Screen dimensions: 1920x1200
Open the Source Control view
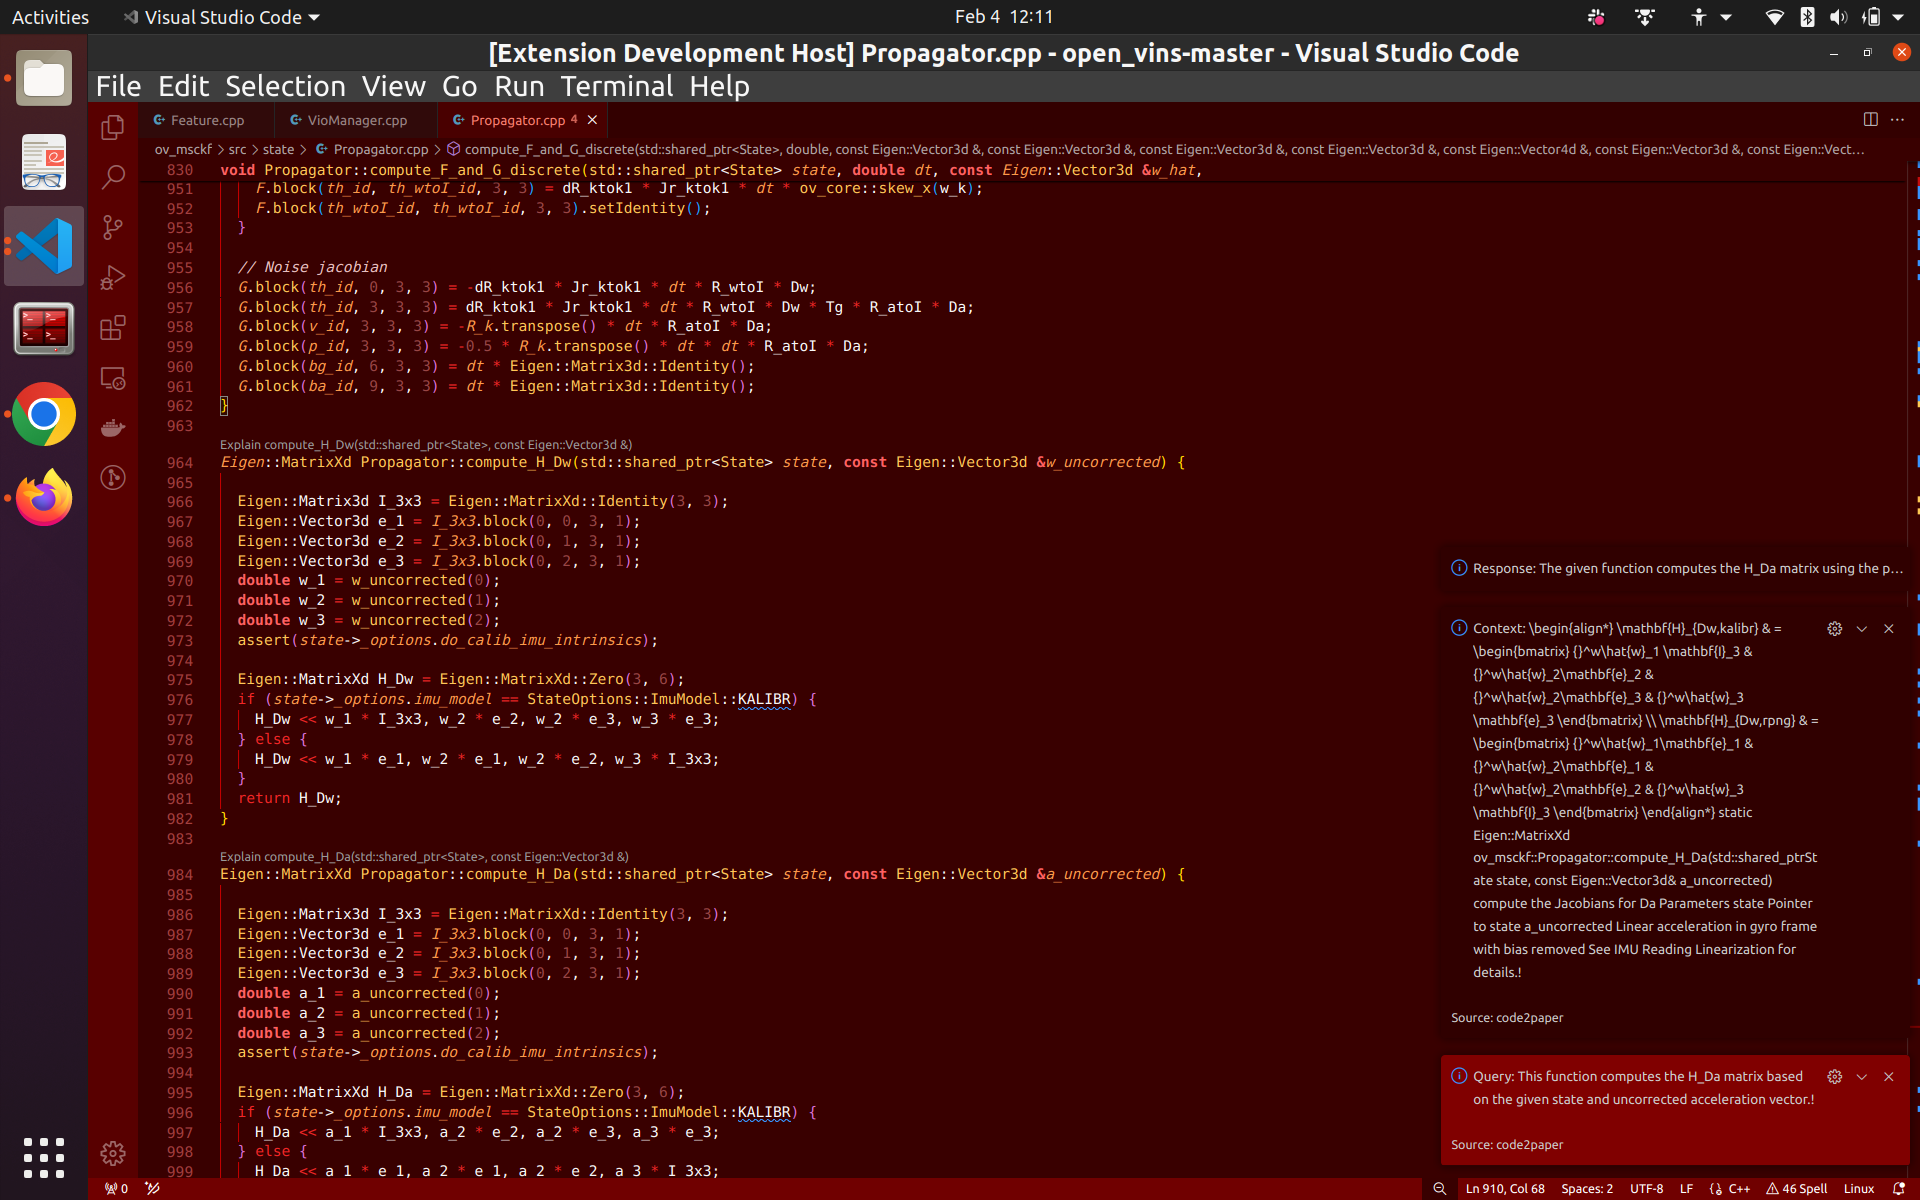click(113, 228)
